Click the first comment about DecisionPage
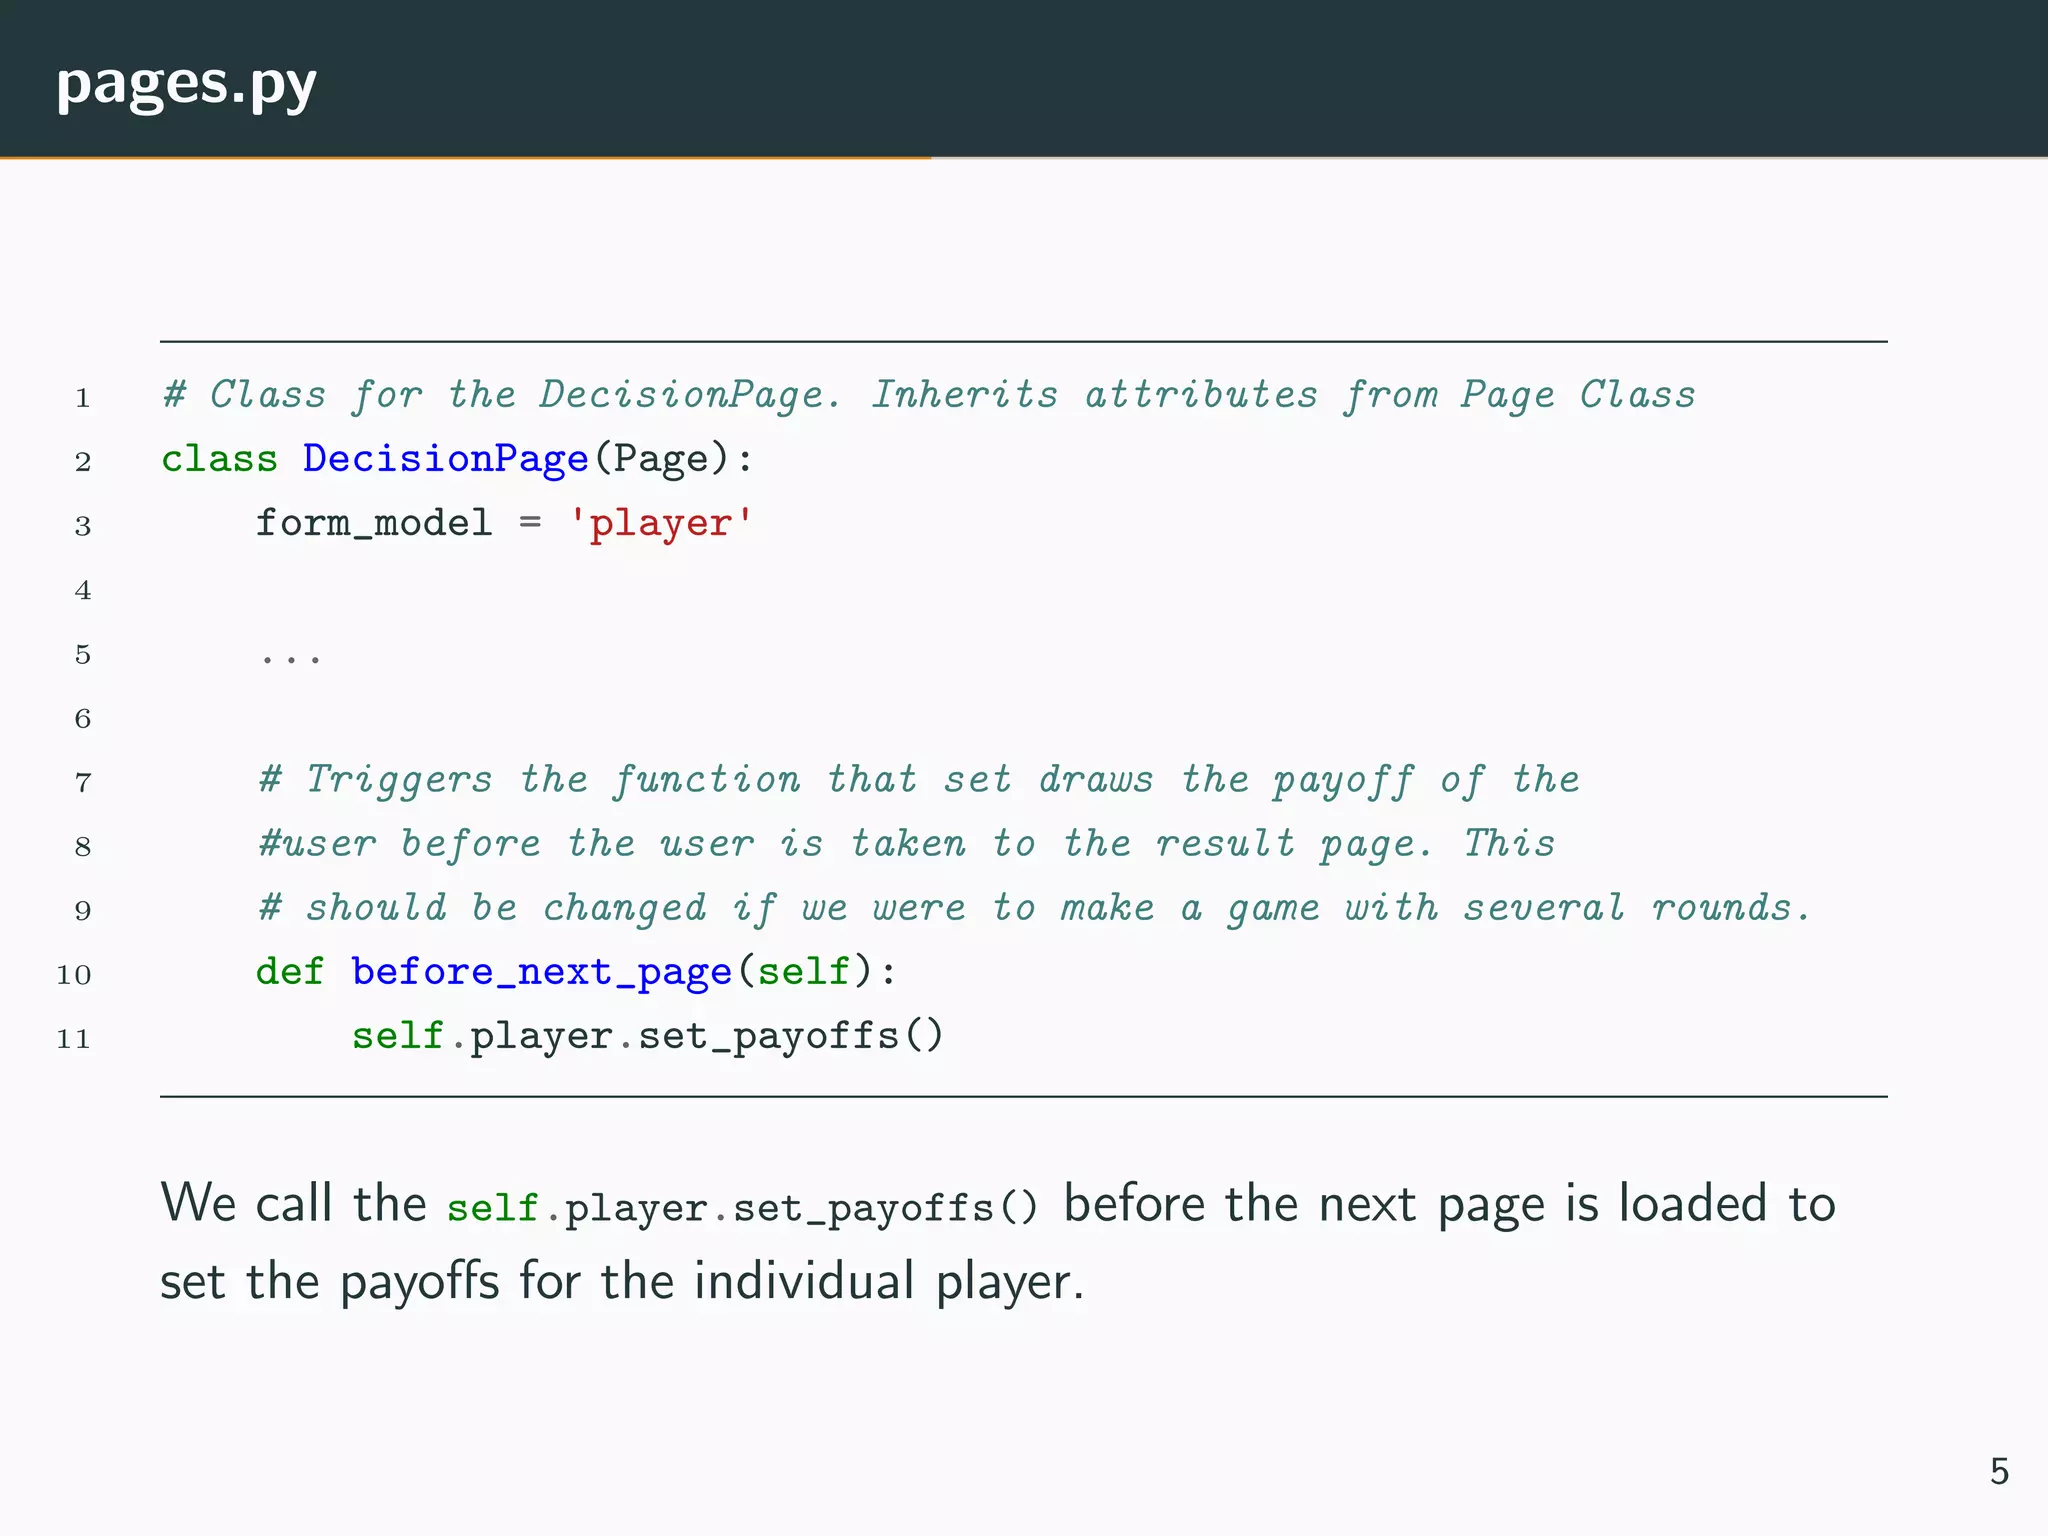The width and height of the screenshot is (2048, 1536). click(x=928, y=395)
